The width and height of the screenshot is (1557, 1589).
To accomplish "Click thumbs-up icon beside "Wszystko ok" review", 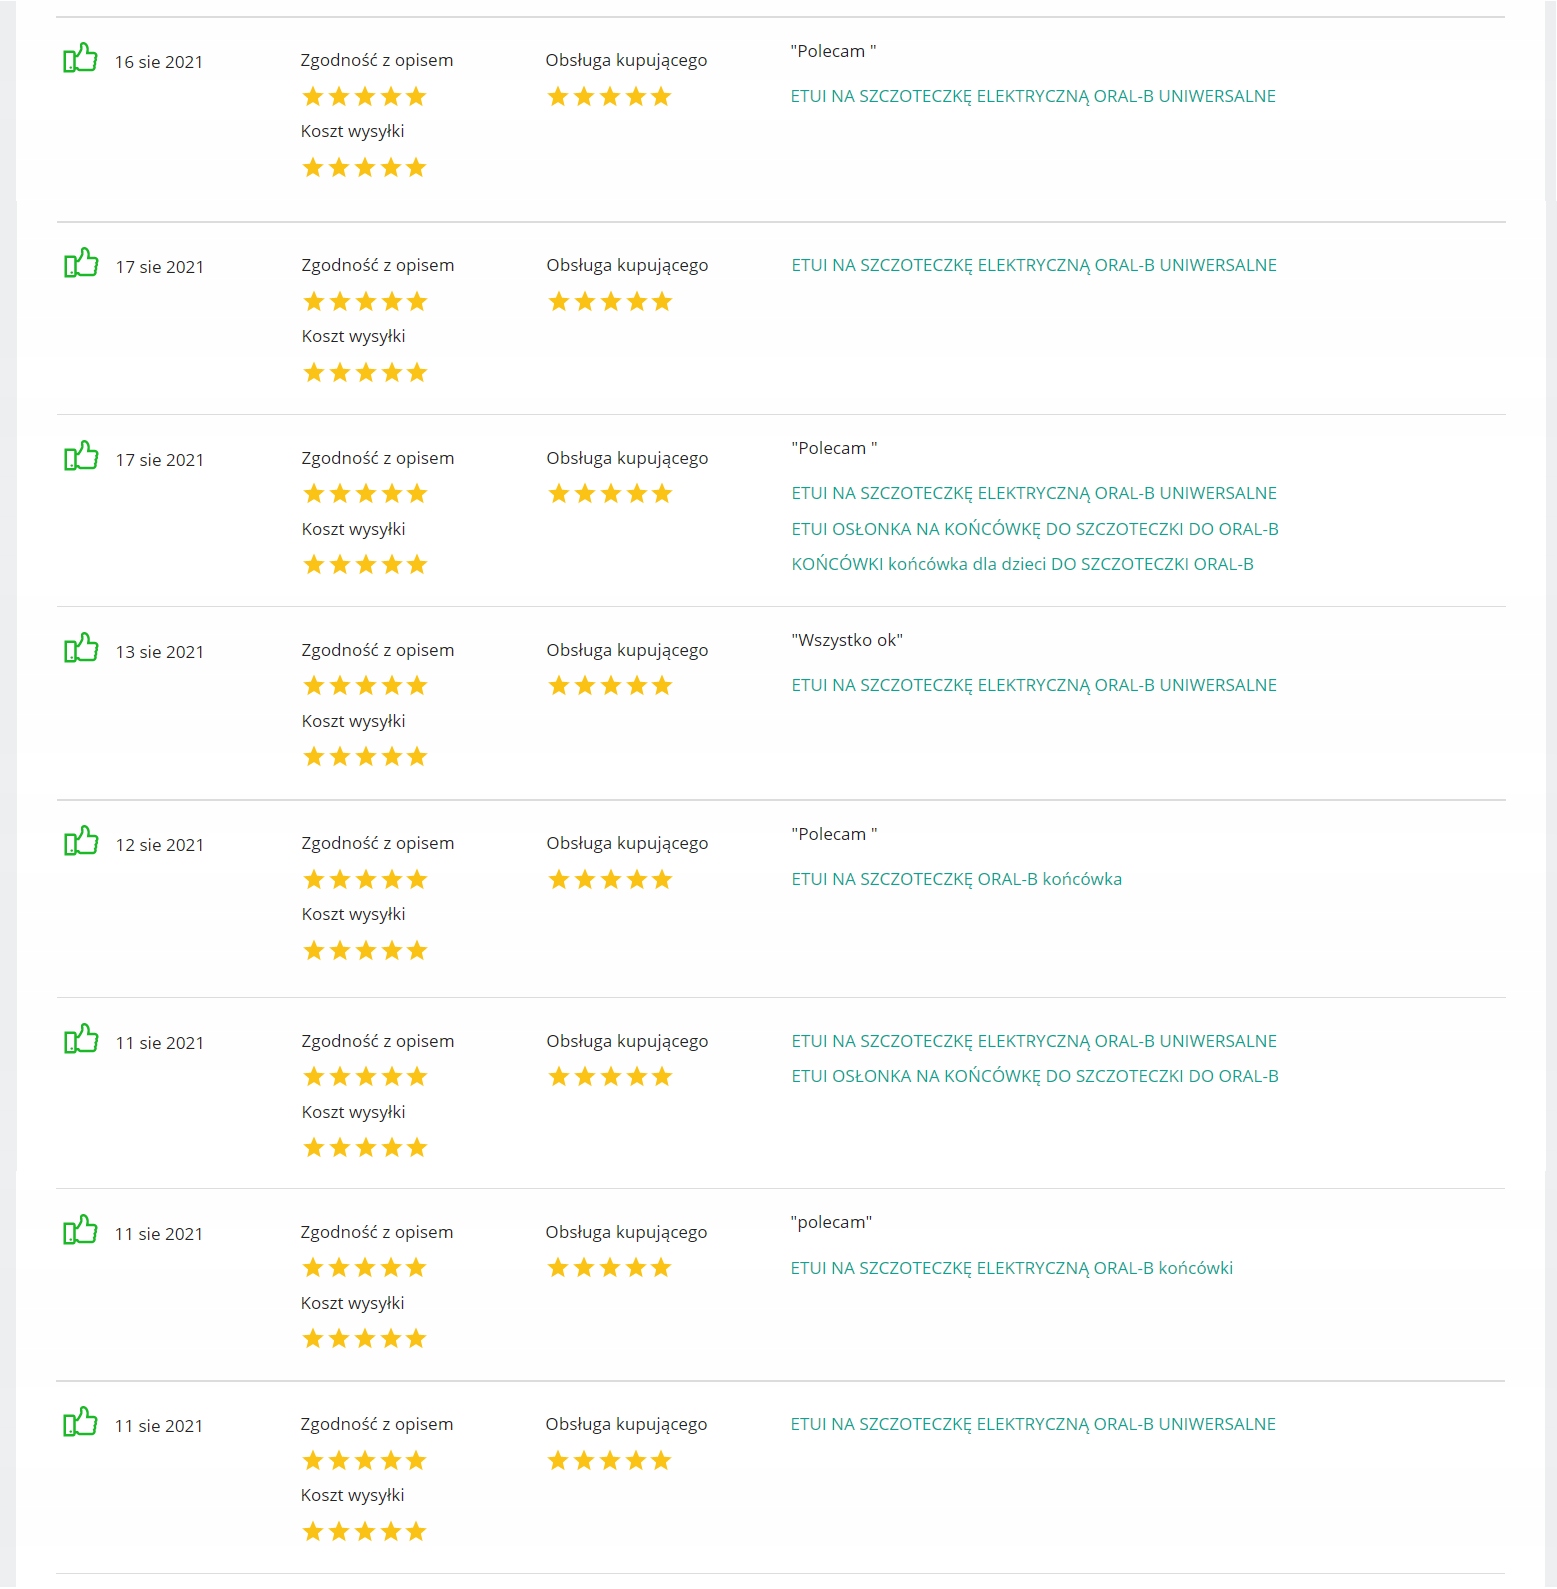I will [x=81, y=649].
